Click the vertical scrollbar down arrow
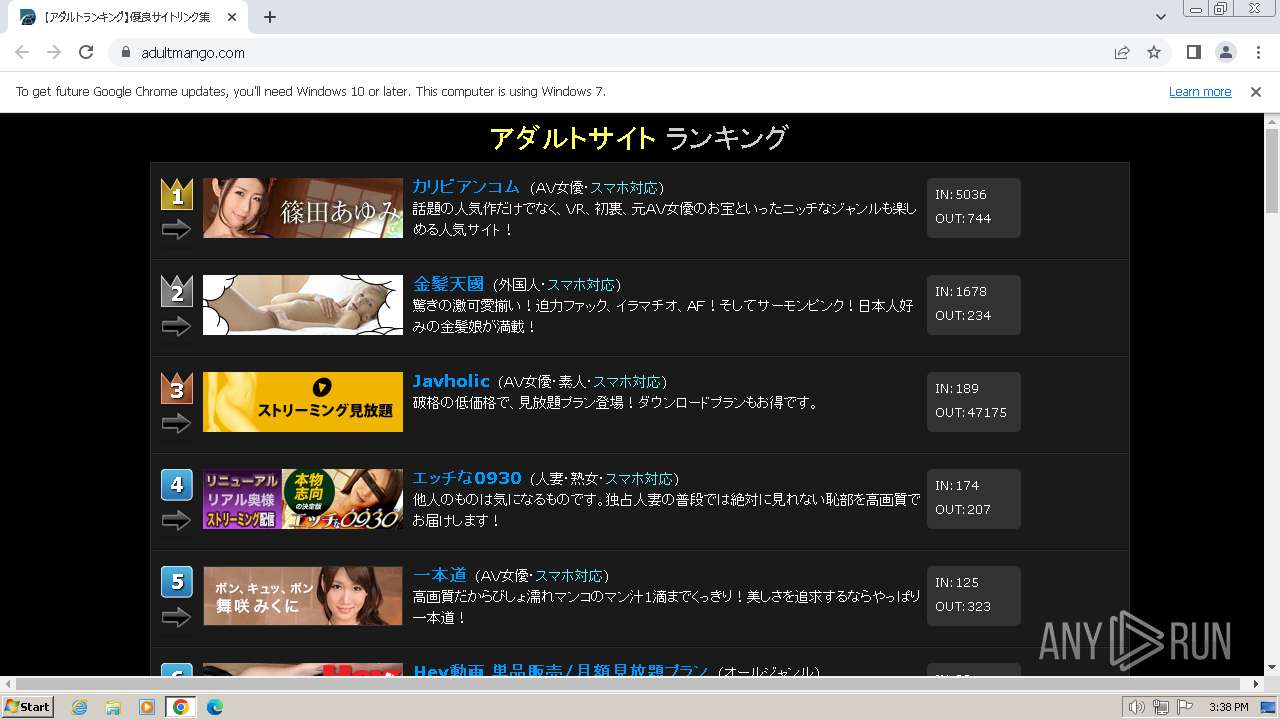This screenshot has width=1280, height=720. [1272, 668]
